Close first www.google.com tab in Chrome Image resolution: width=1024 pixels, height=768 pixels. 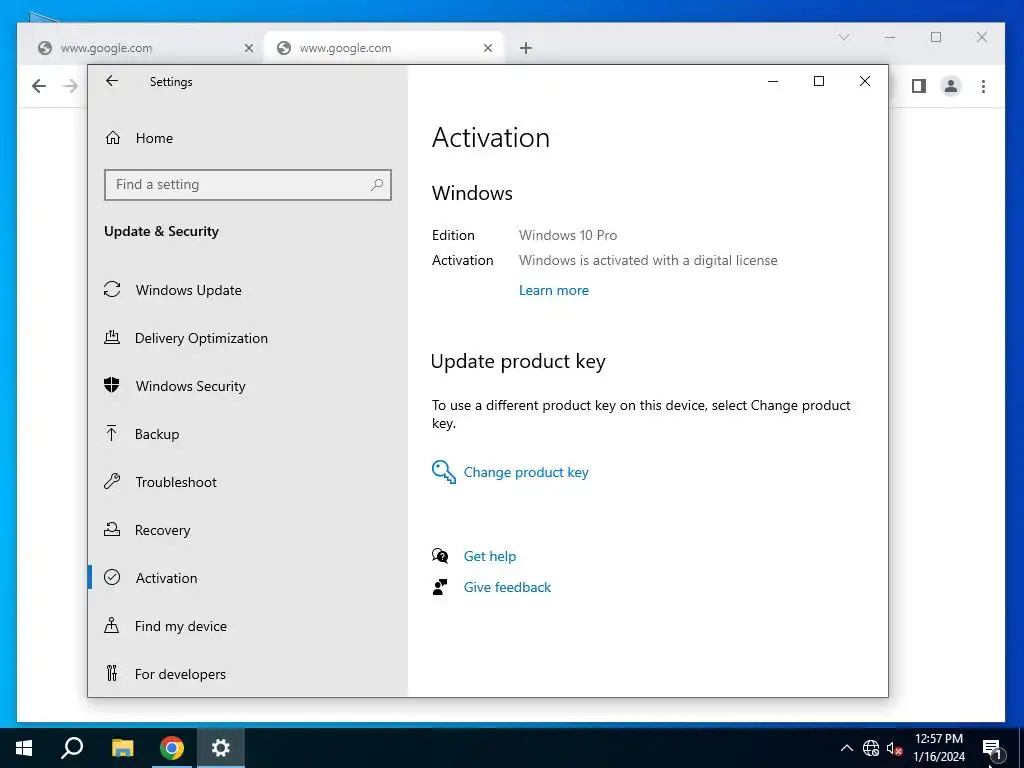(249, 48)
